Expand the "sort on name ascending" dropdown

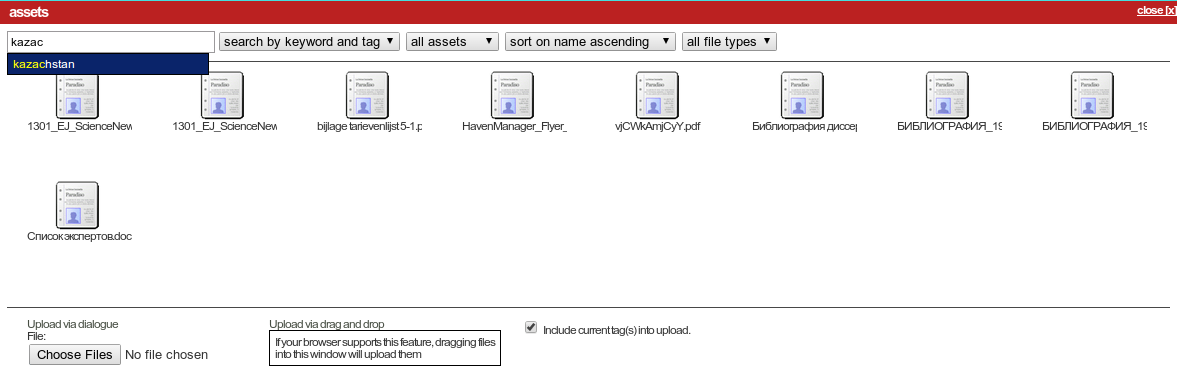pyautogui.click(x=590, y=42)
